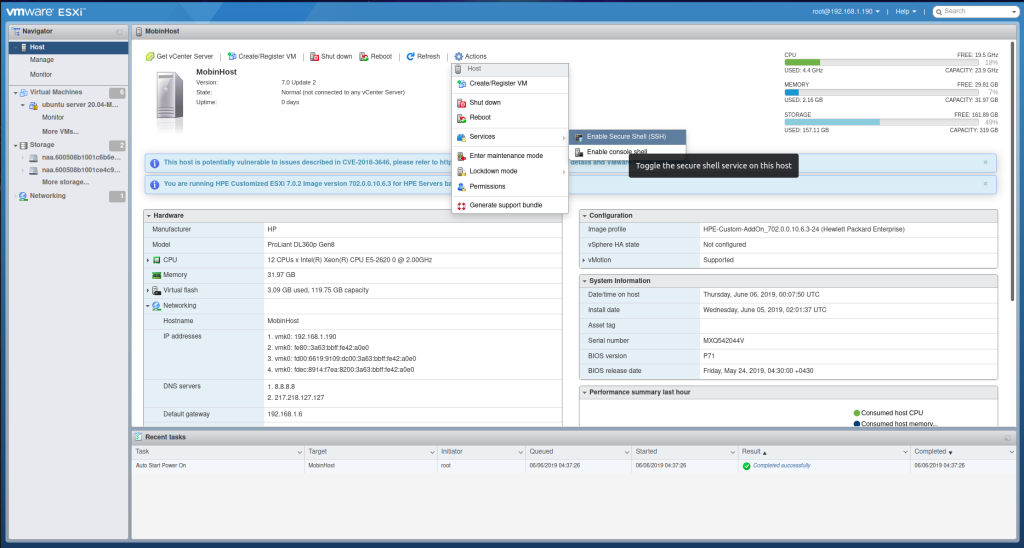This screenshot has width=1024, height=548.
Task: Select ubuntu server 20.04 VM
Action: tap(80, 105)
